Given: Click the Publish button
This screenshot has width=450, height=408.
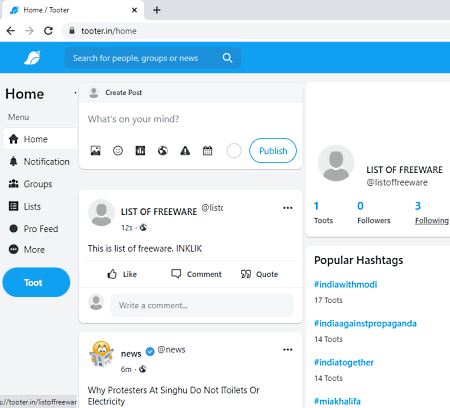Looking at the screenshot, I should point(273,151).
